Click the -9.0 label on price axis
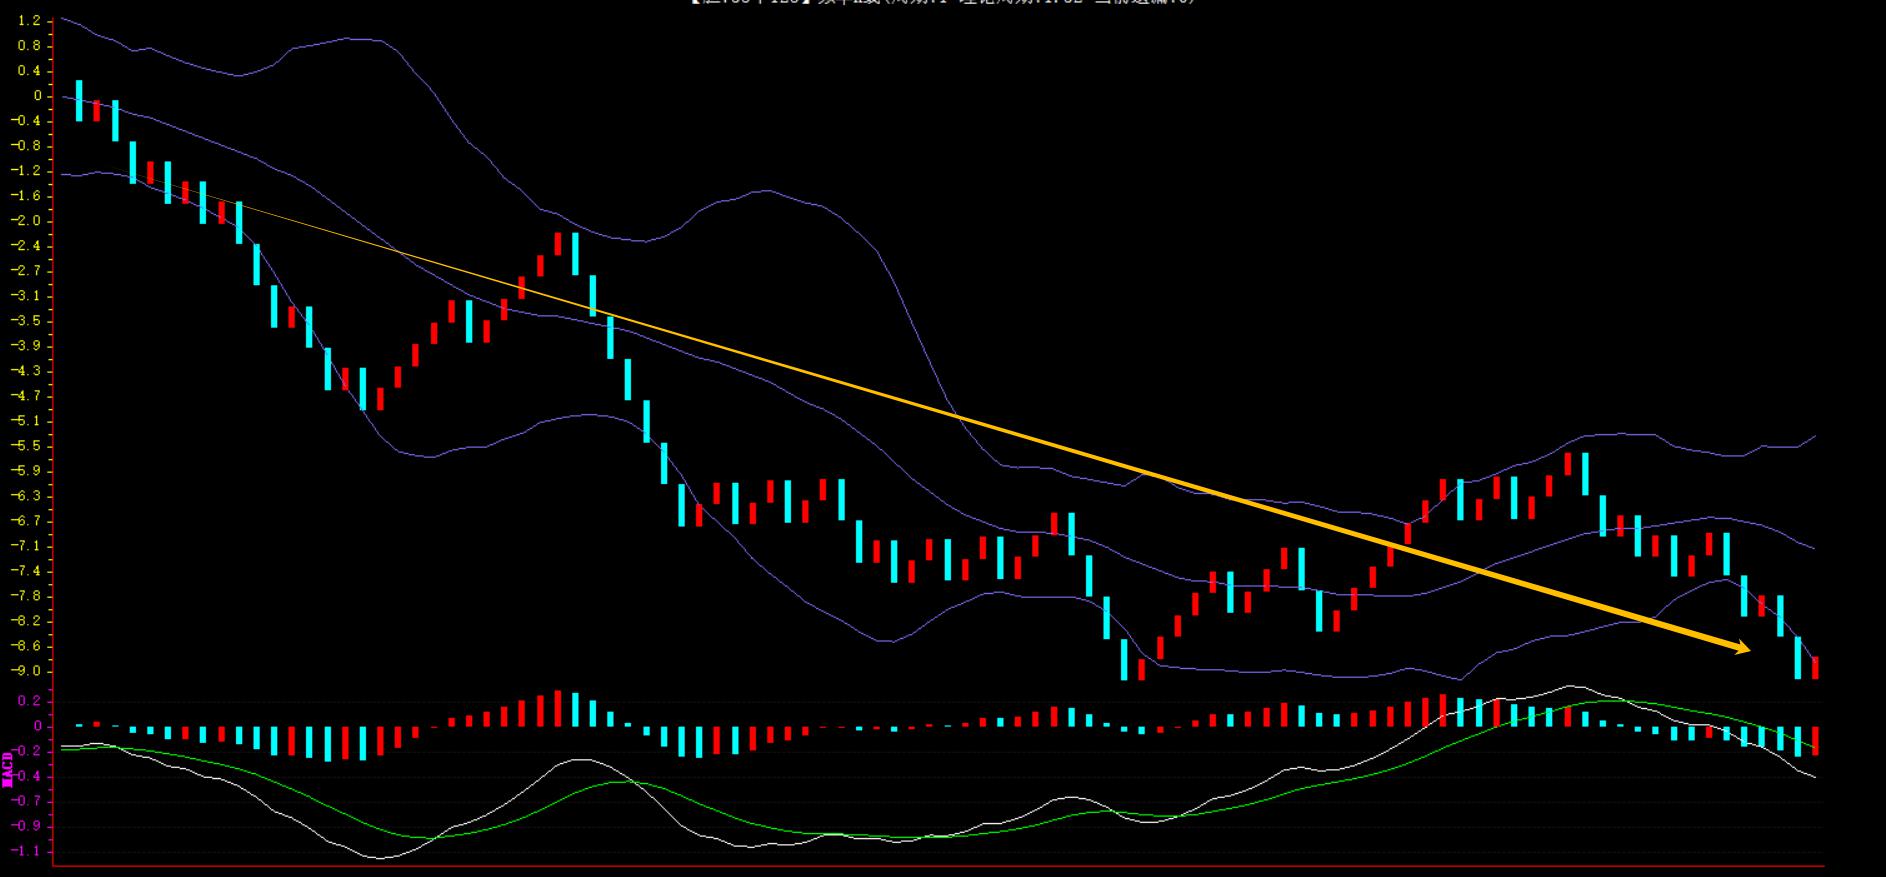 pos(29,671)
